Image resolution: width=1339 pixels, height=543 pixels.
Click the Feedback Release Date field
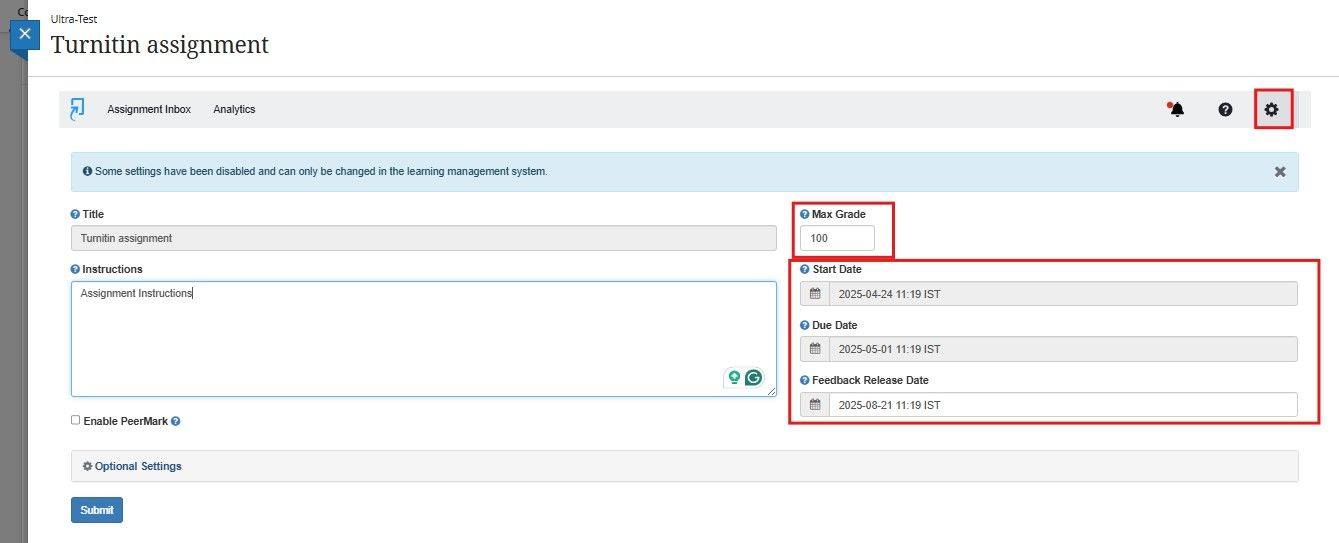click(1062, 405)
